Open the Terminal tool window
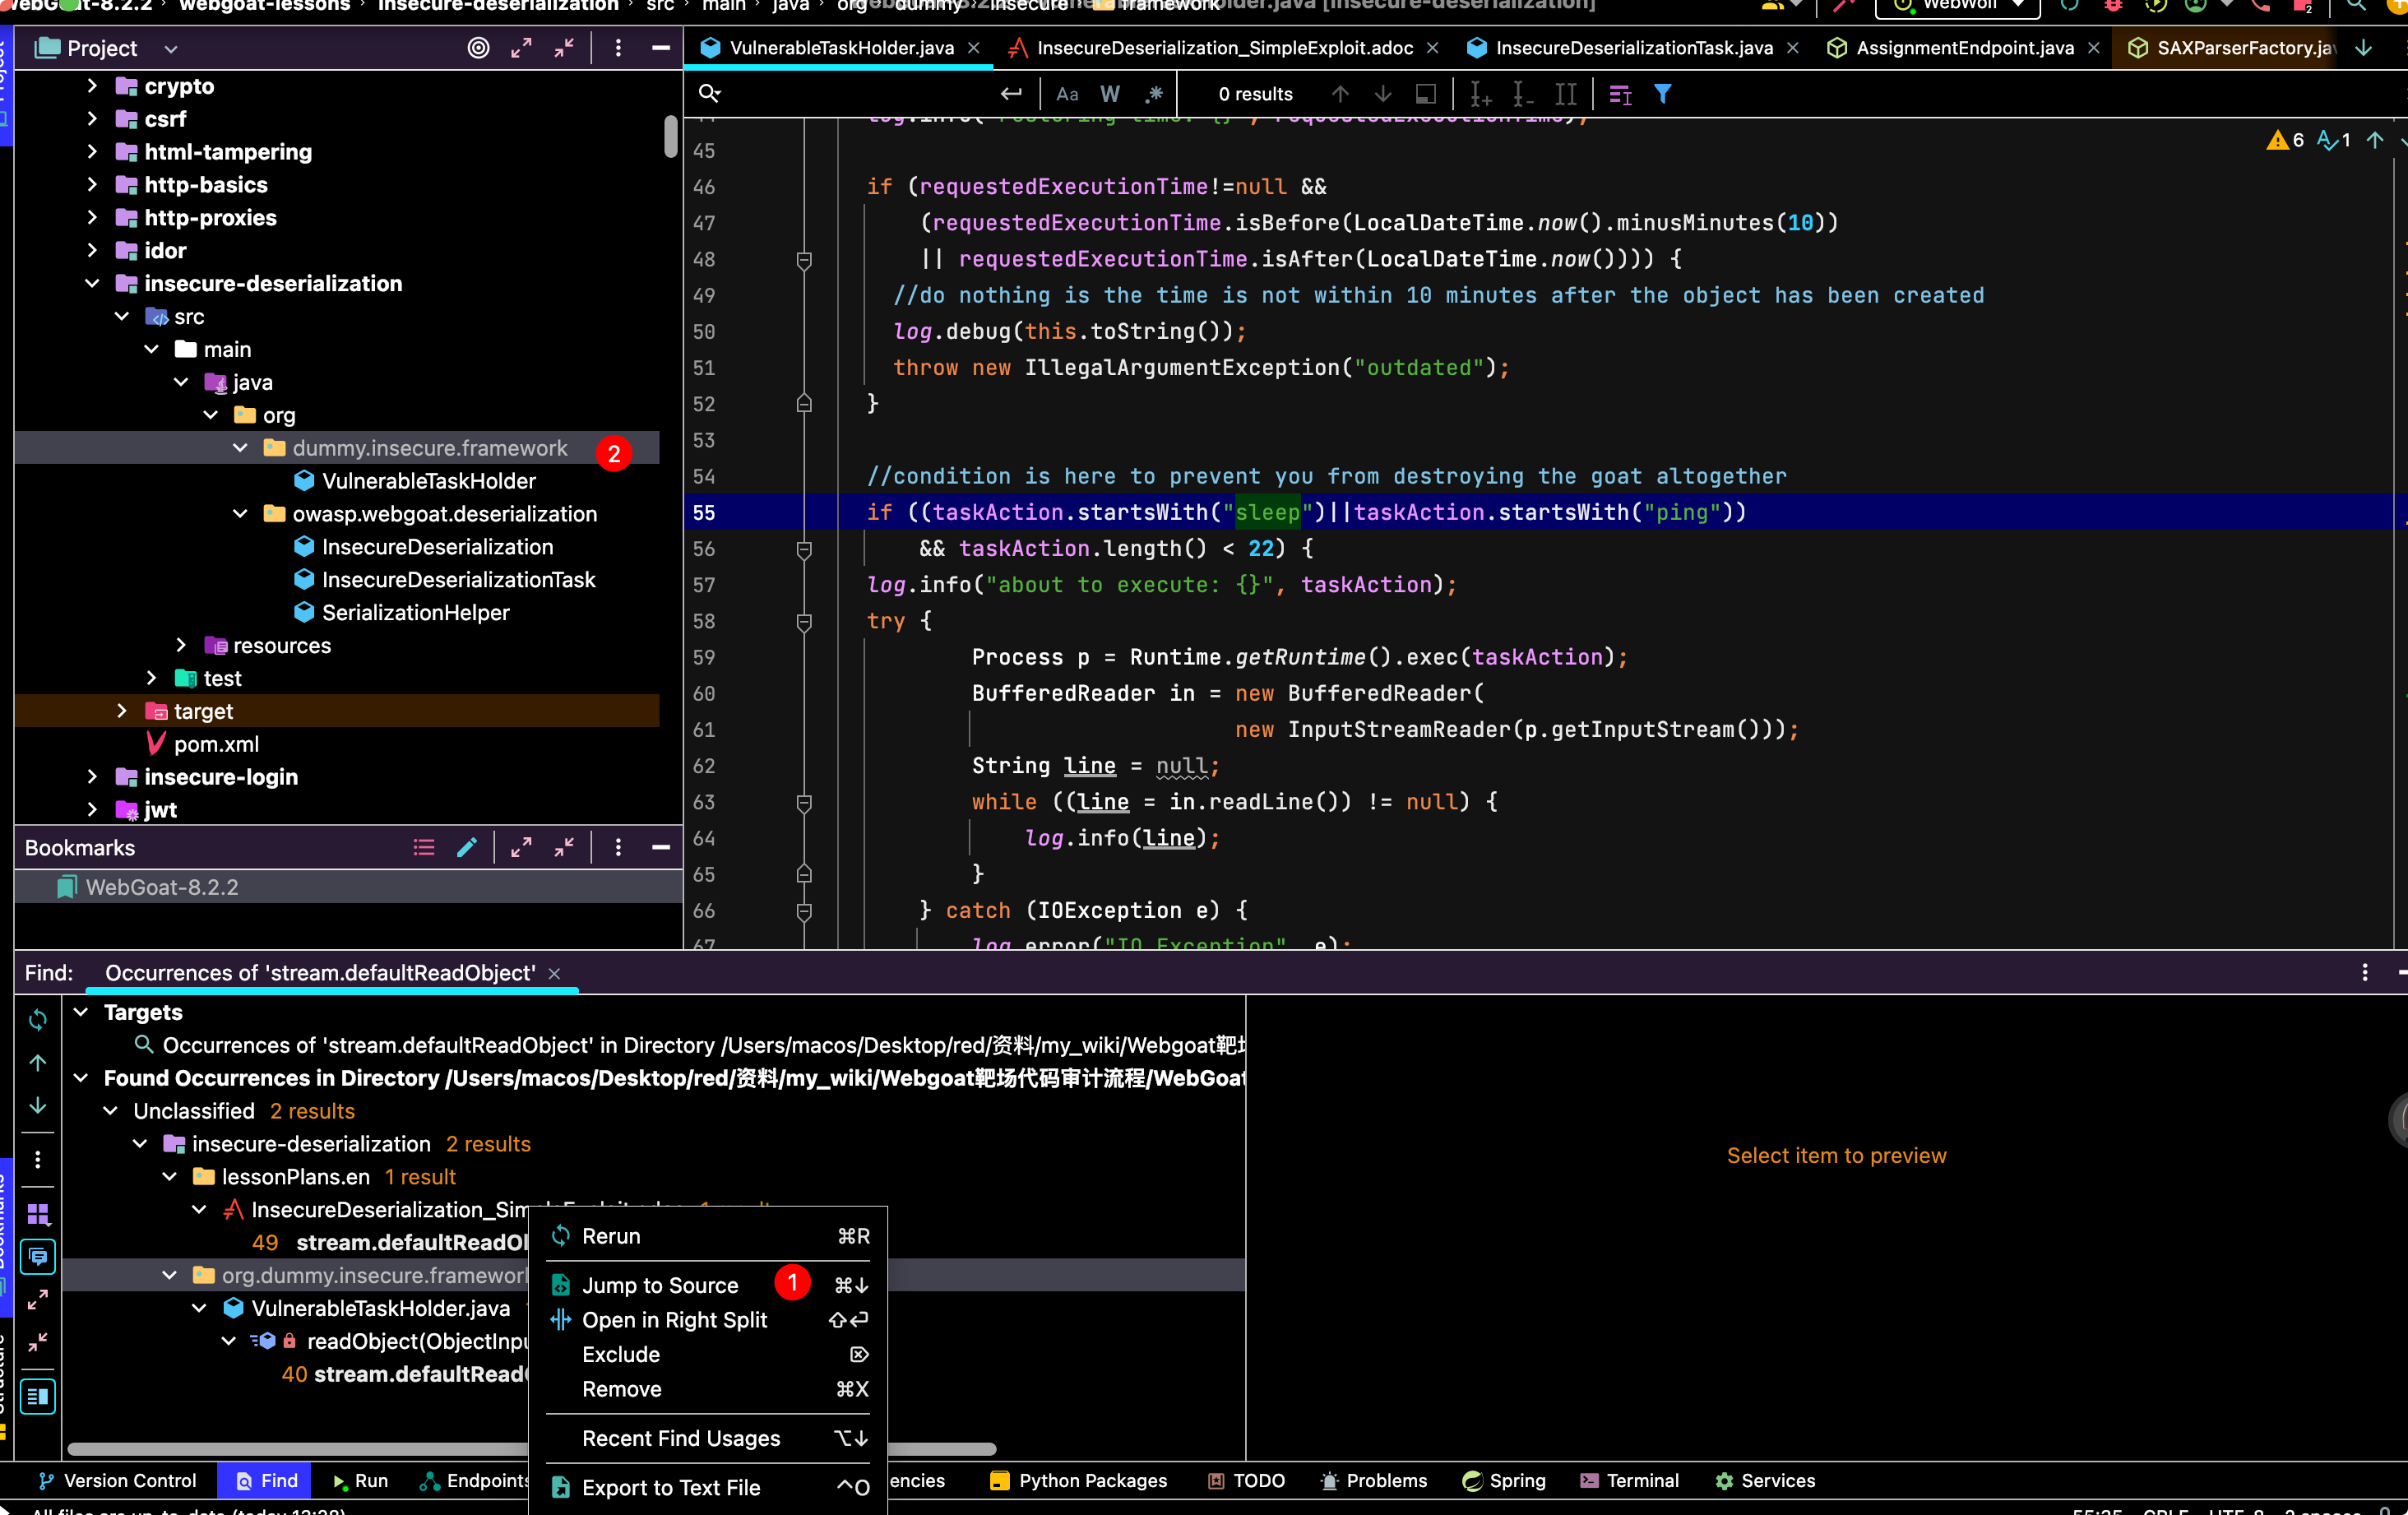 coord(1629,1480)
